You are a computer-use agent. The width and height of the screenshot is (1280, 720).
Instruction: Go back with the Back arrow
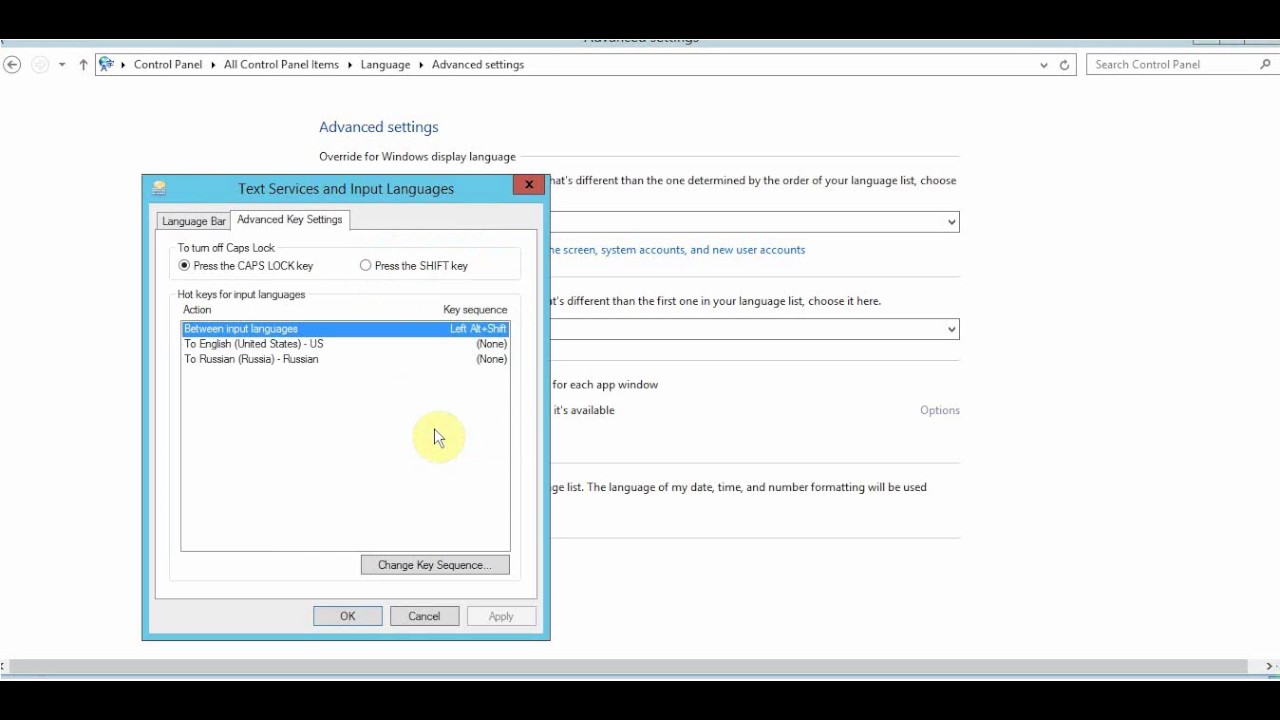click(12, 65)
